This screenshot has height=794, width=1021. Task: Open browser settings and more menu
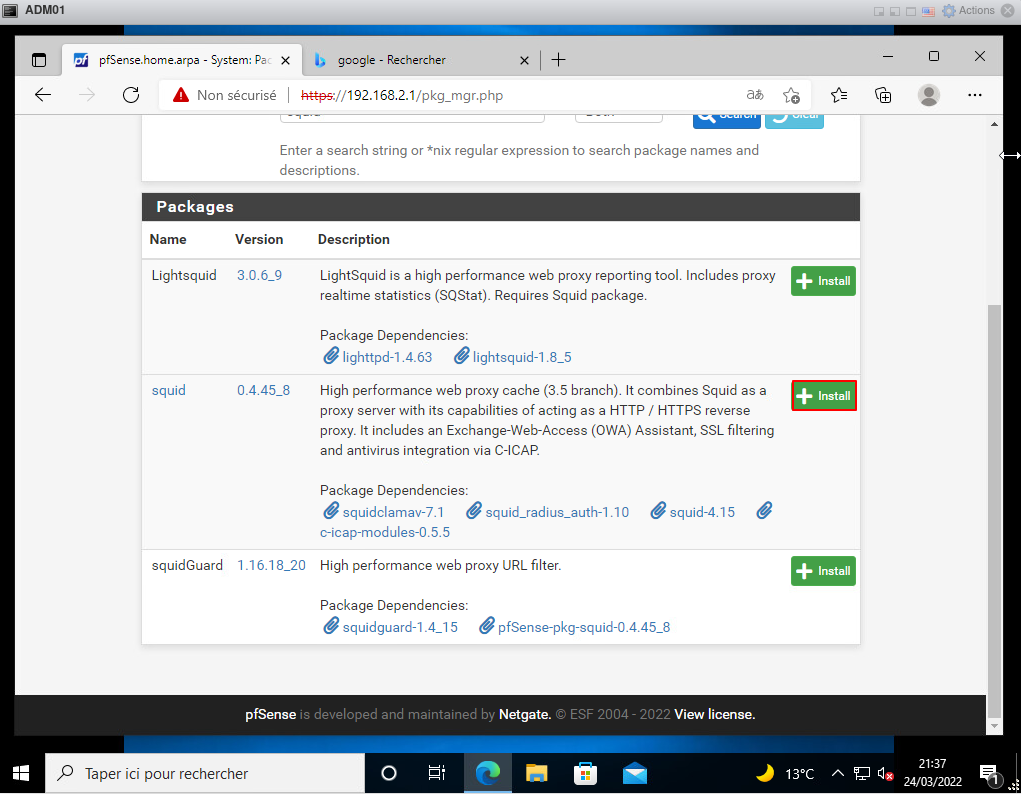click(x=976, y=95)
